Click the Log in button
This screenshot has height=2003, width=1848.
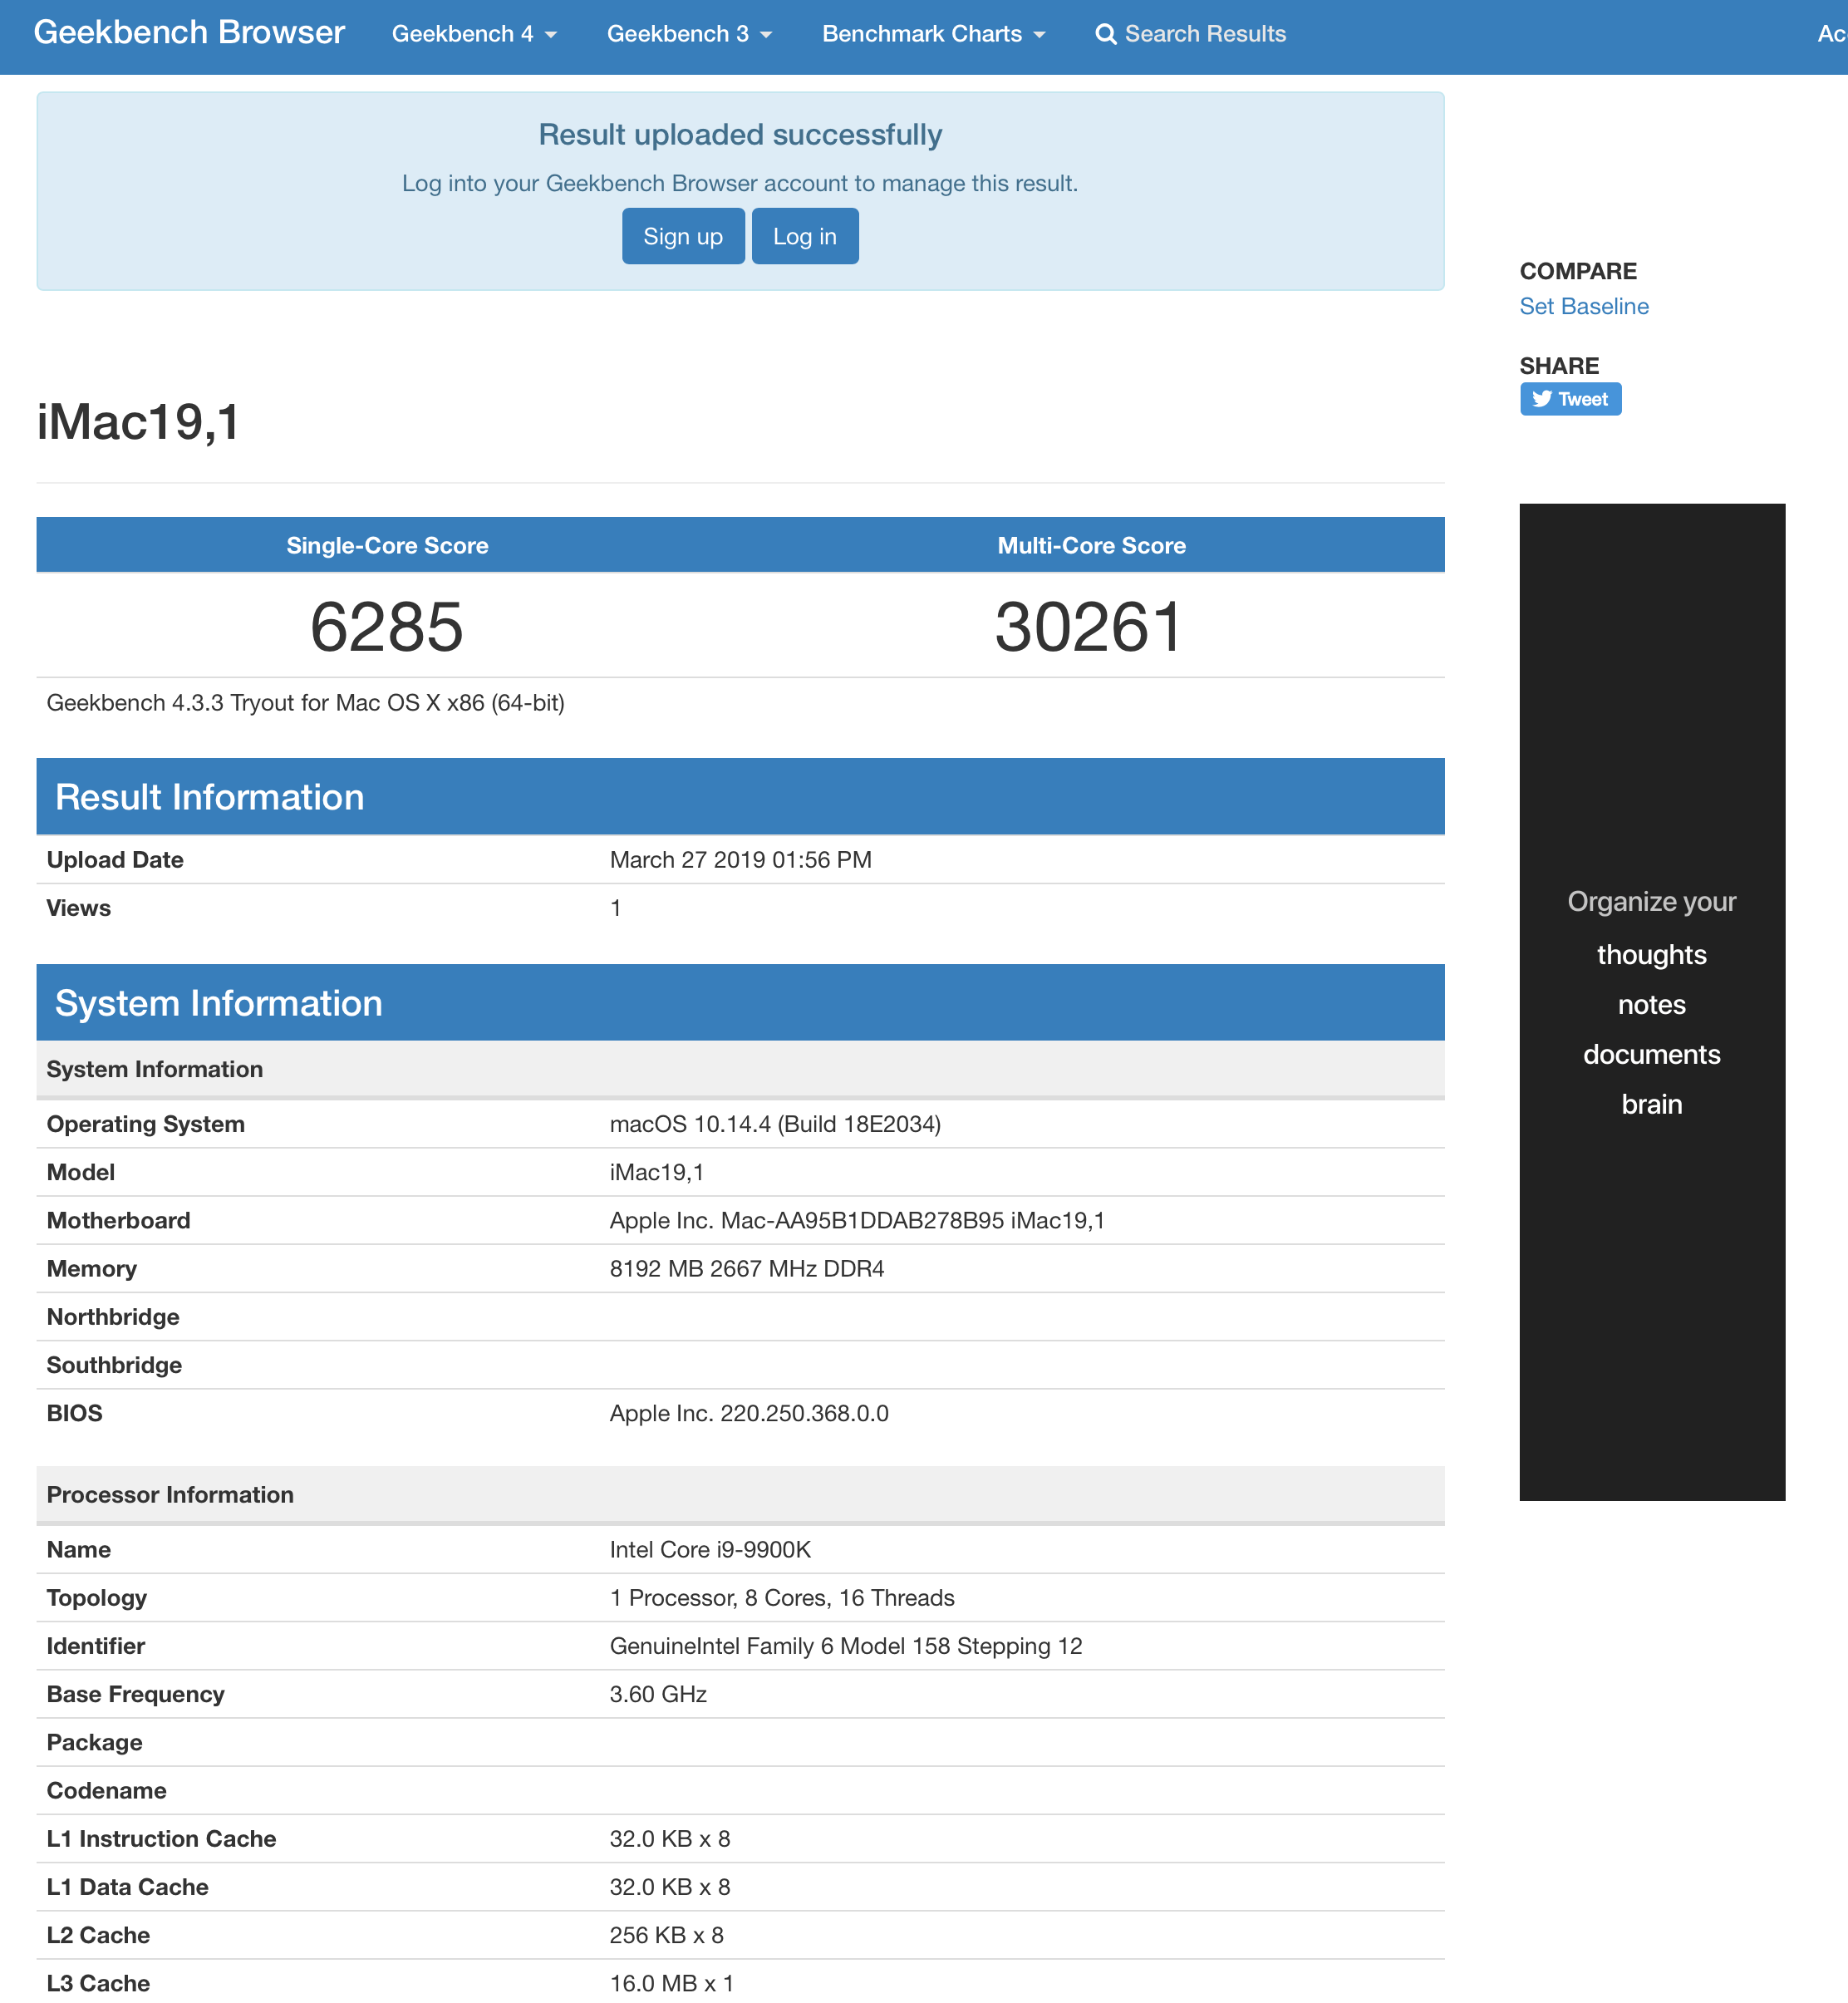805,236
